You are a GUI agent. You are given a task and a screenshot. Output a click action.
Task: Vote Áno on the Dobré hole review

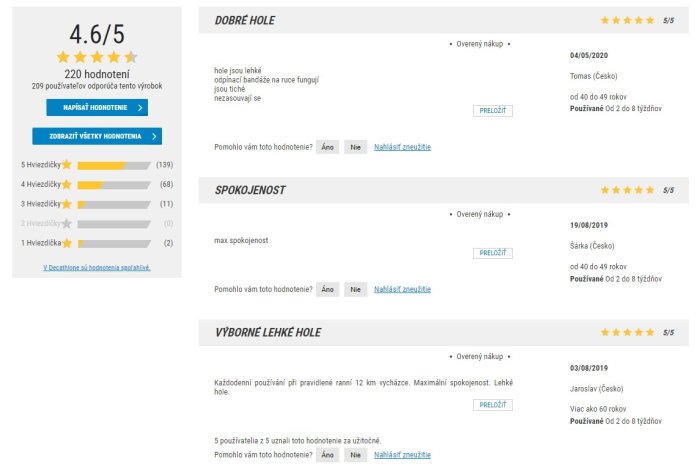pos(328,147)
